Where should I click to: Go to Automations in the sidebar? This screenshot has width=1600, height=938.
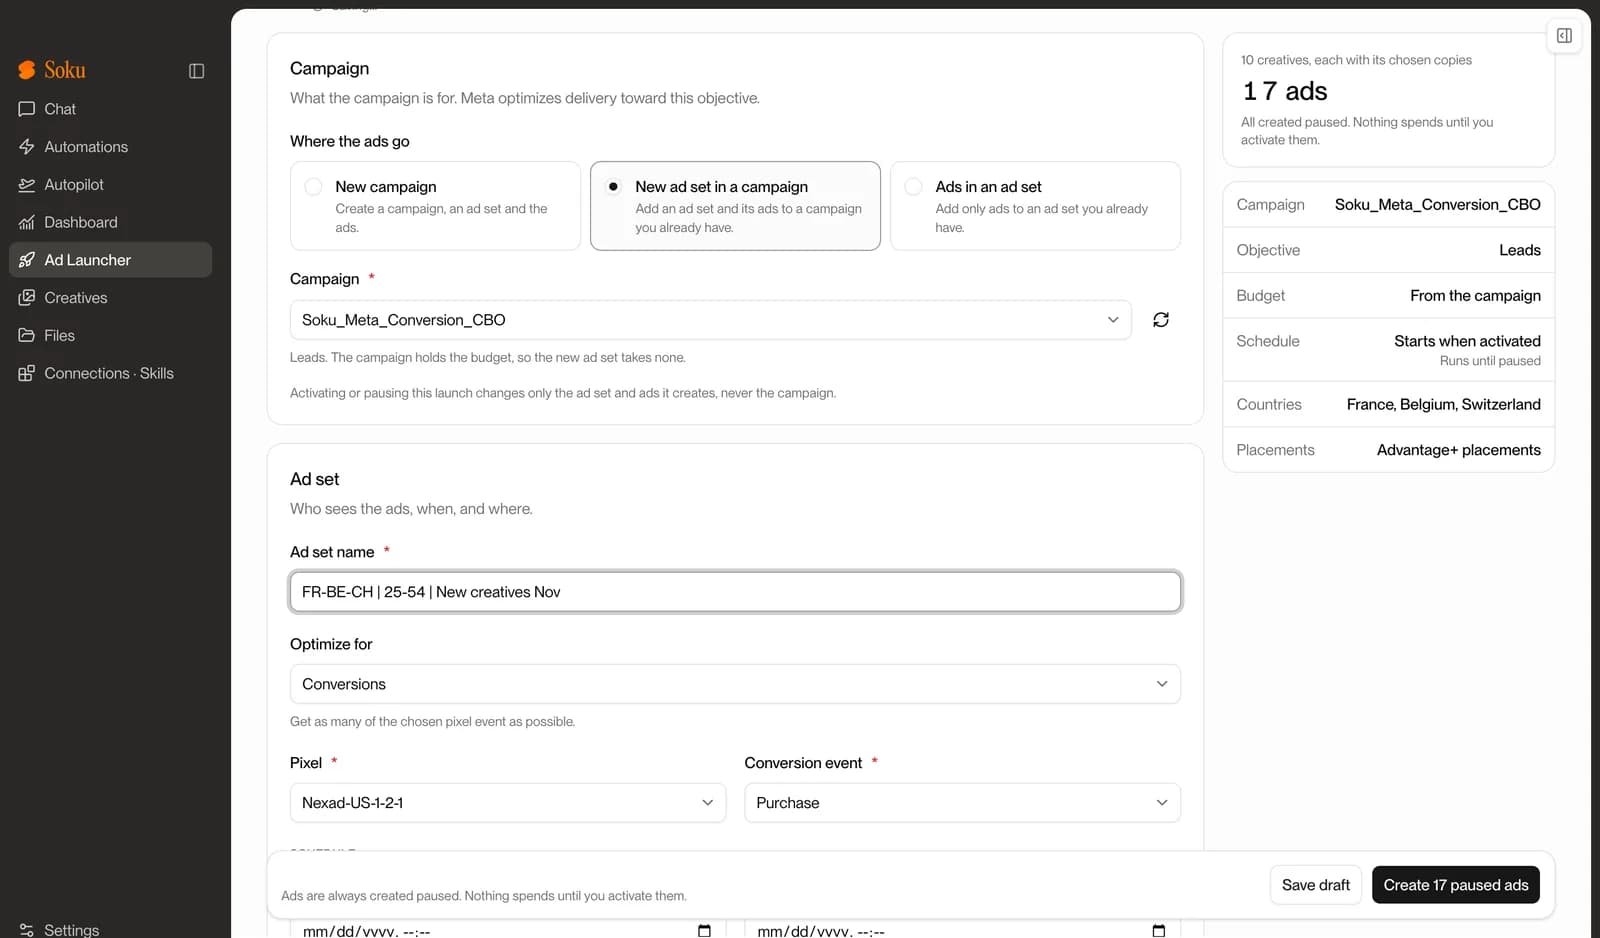point(110,147)
